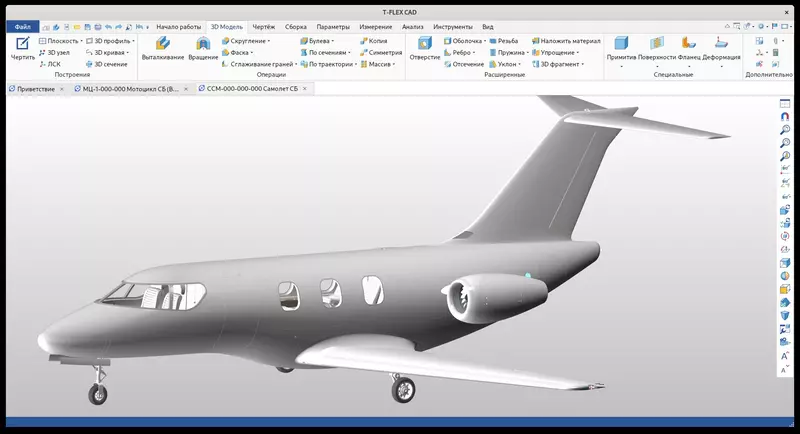
Task: Open the Файл menu button
Action: (23, 26)
